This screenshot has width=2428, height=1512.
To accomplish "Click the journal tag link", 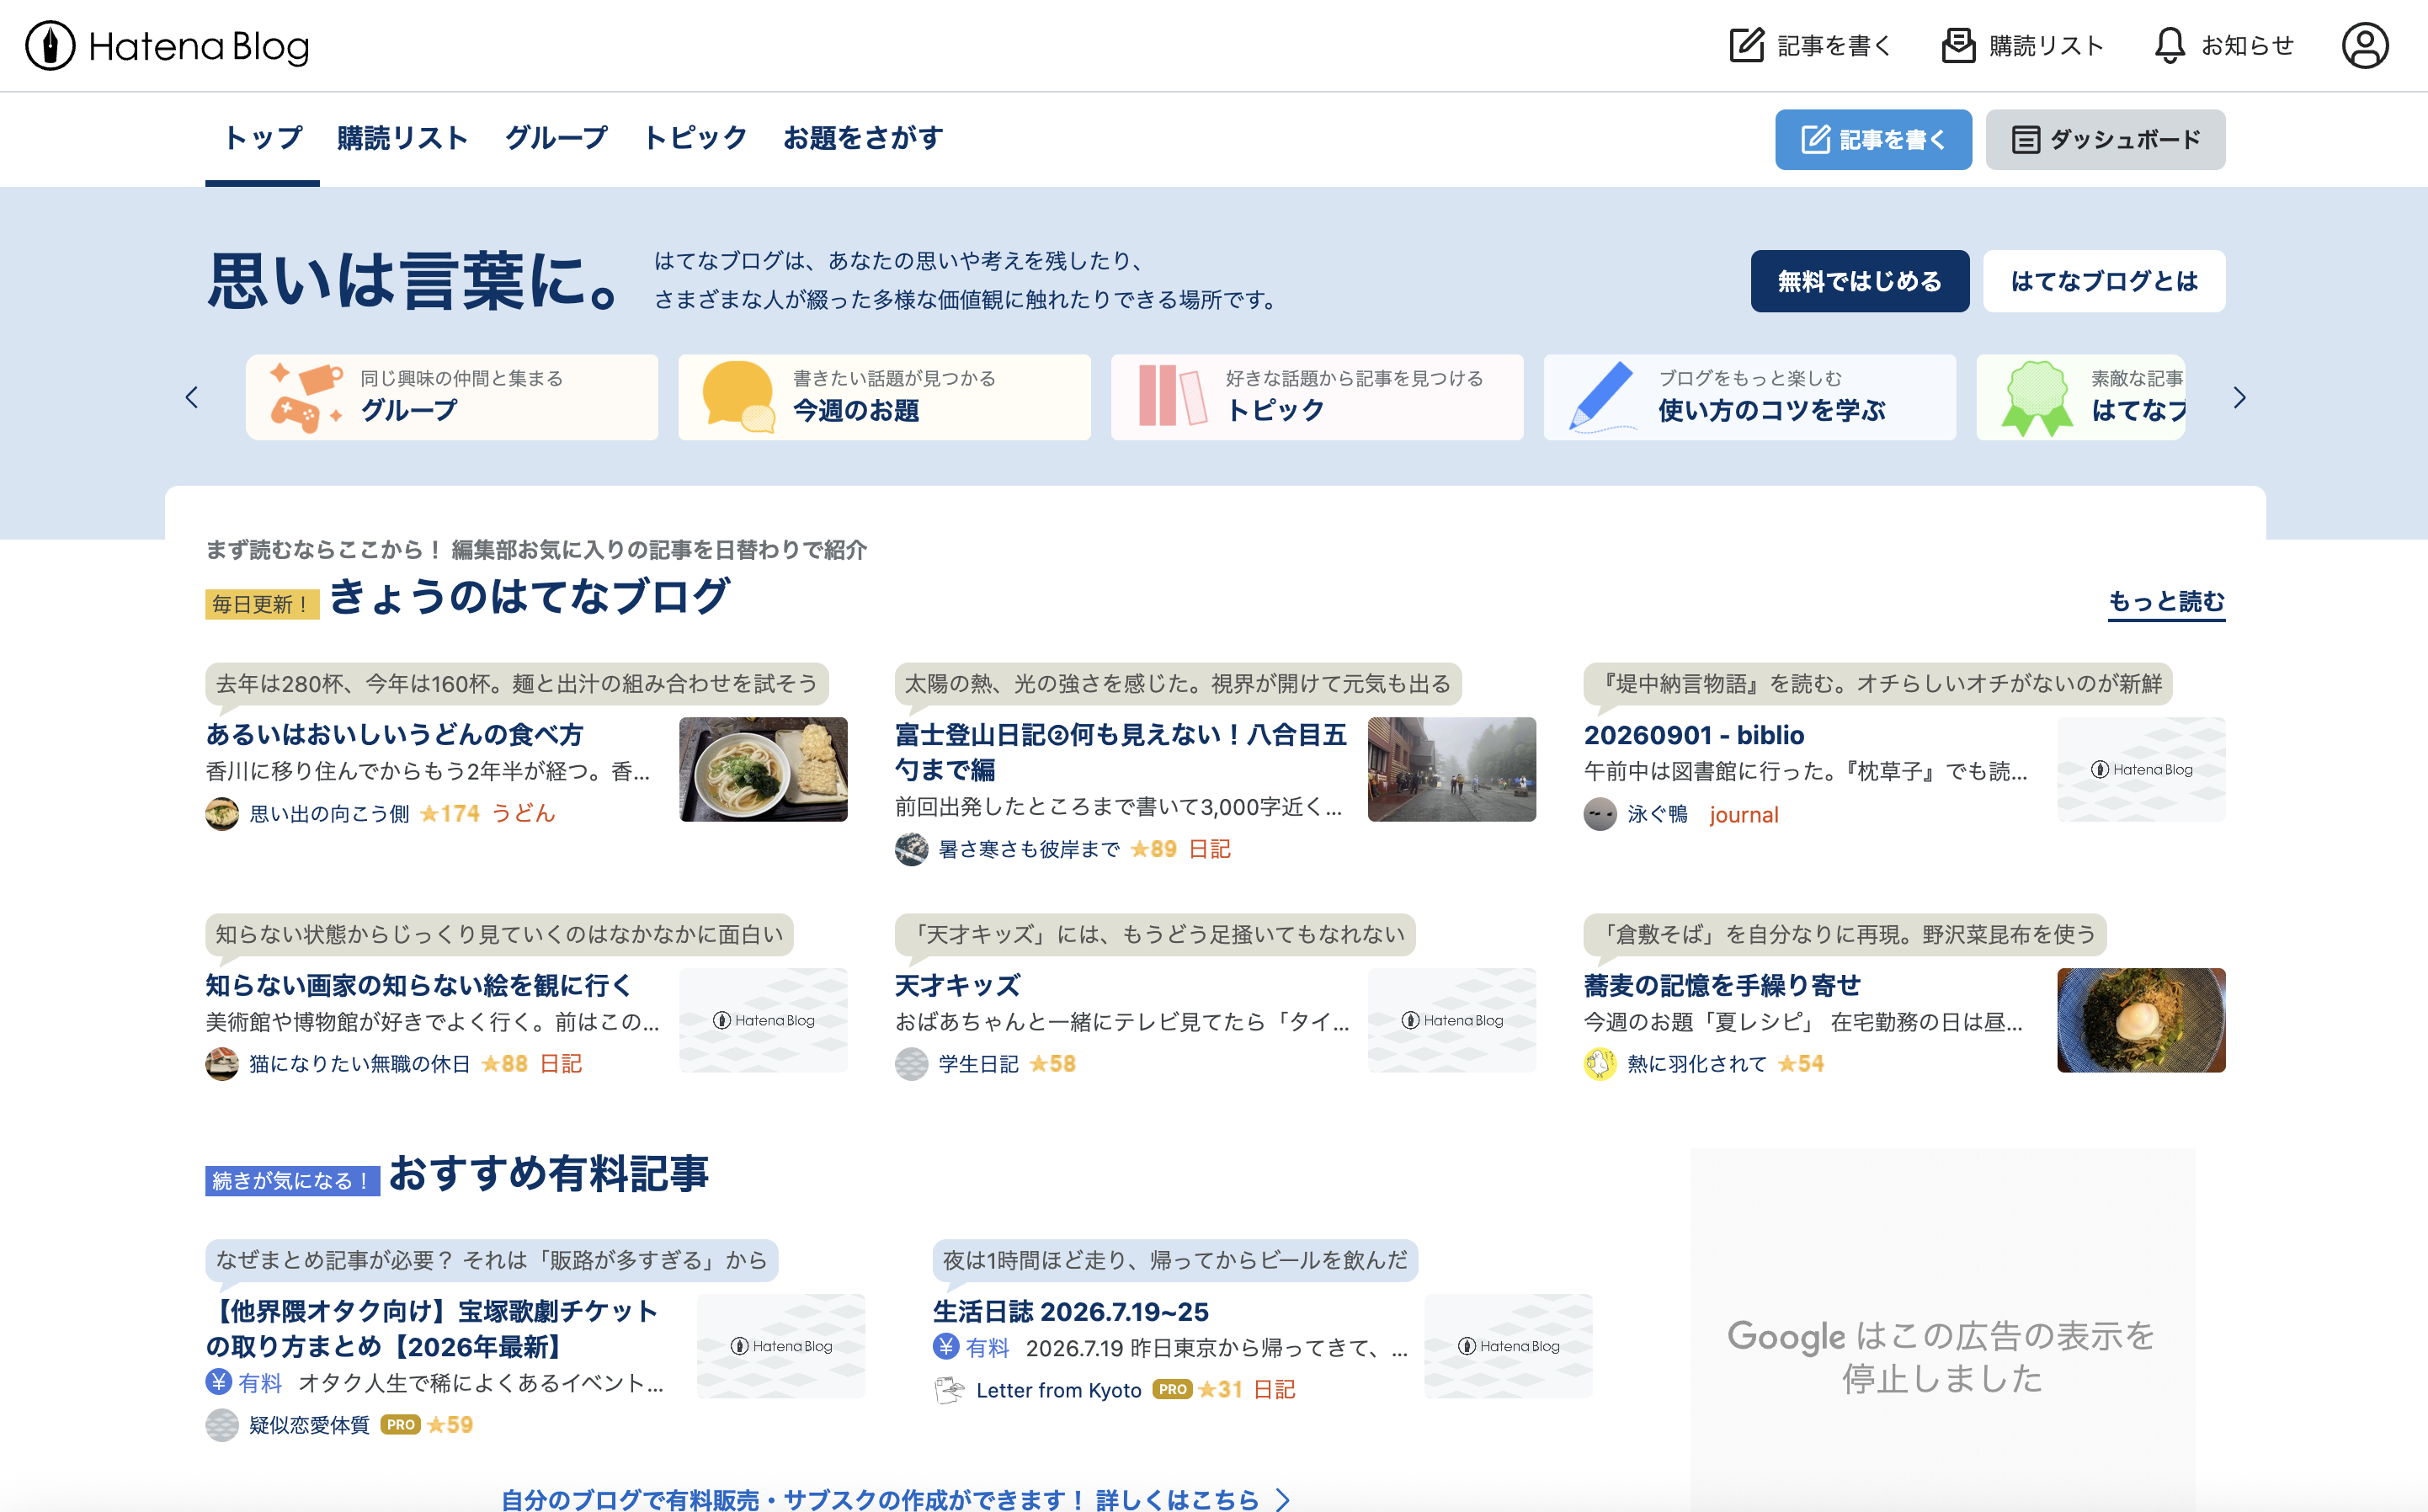I will click(x=1744, y=814).
